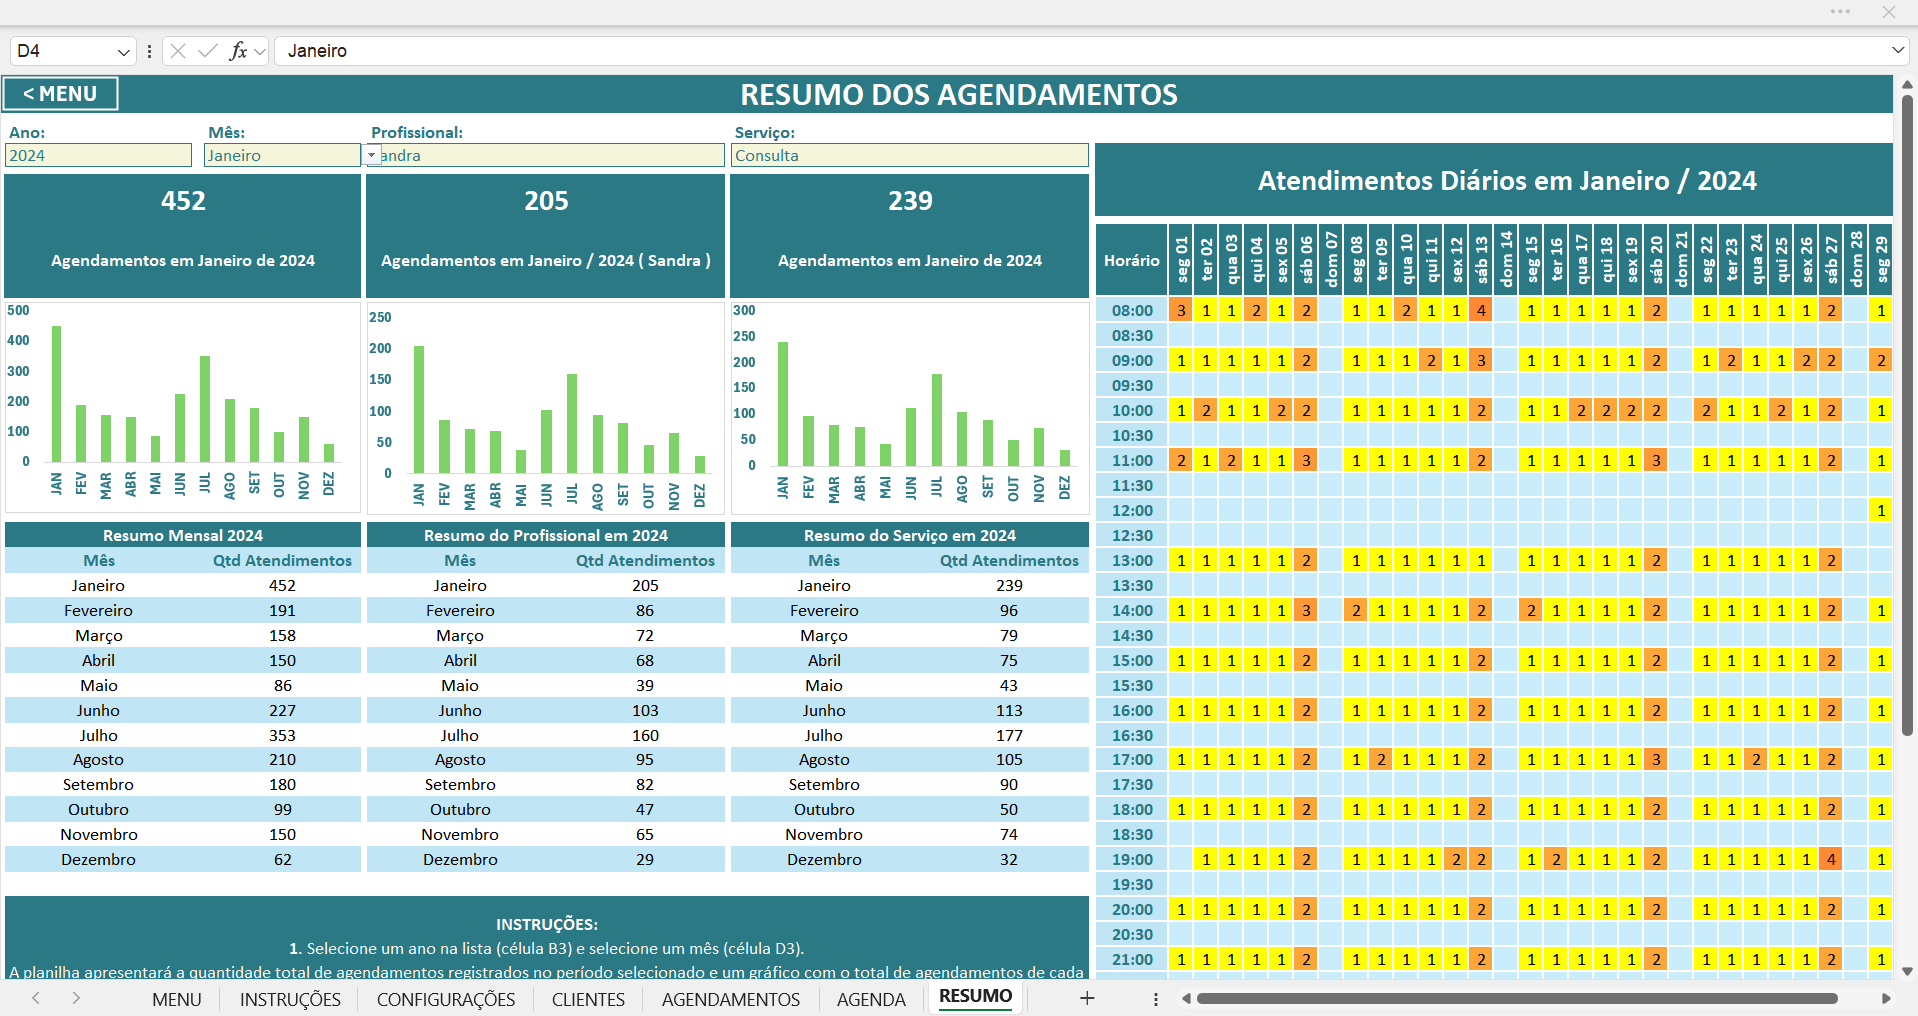Click previous sheet navigation arrow
The height and width of the screenshot is (1016, 1918).
pyautogui.click(x=36, y=998)
